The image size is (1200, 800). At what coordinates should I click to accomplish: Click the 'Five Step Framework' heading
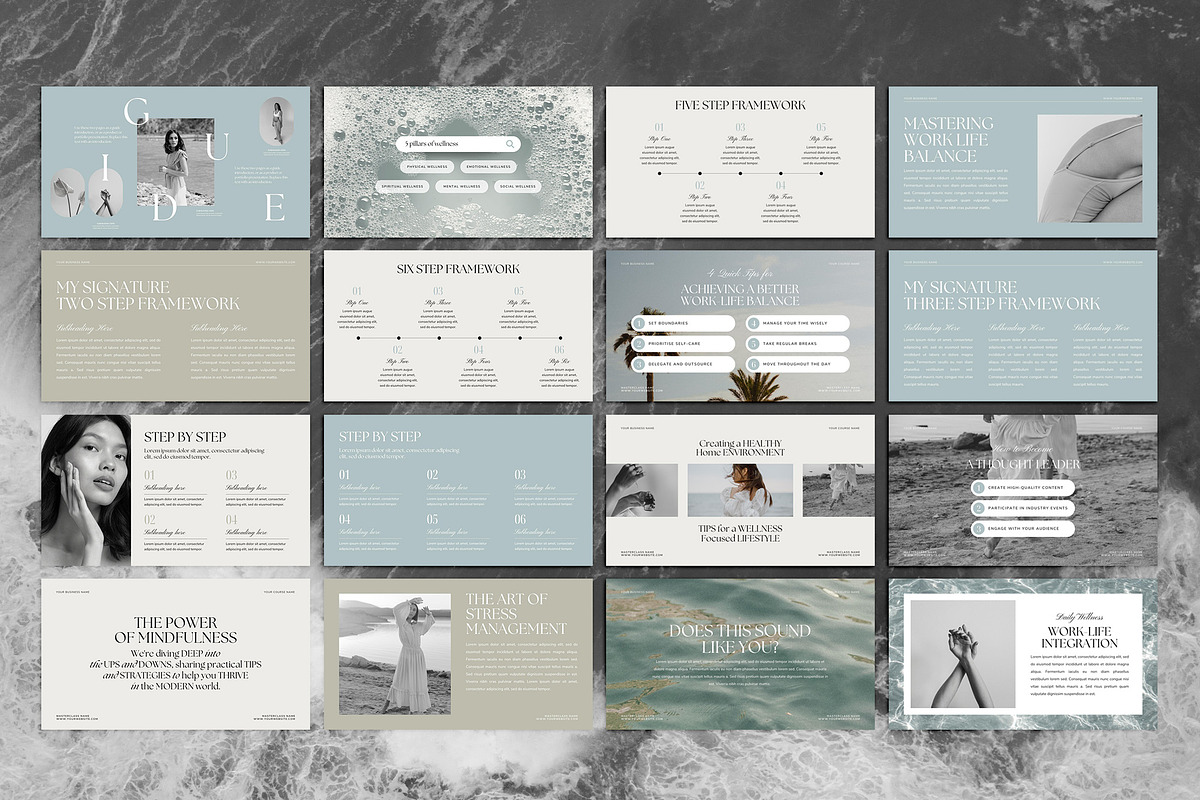[x=740, y=105]
